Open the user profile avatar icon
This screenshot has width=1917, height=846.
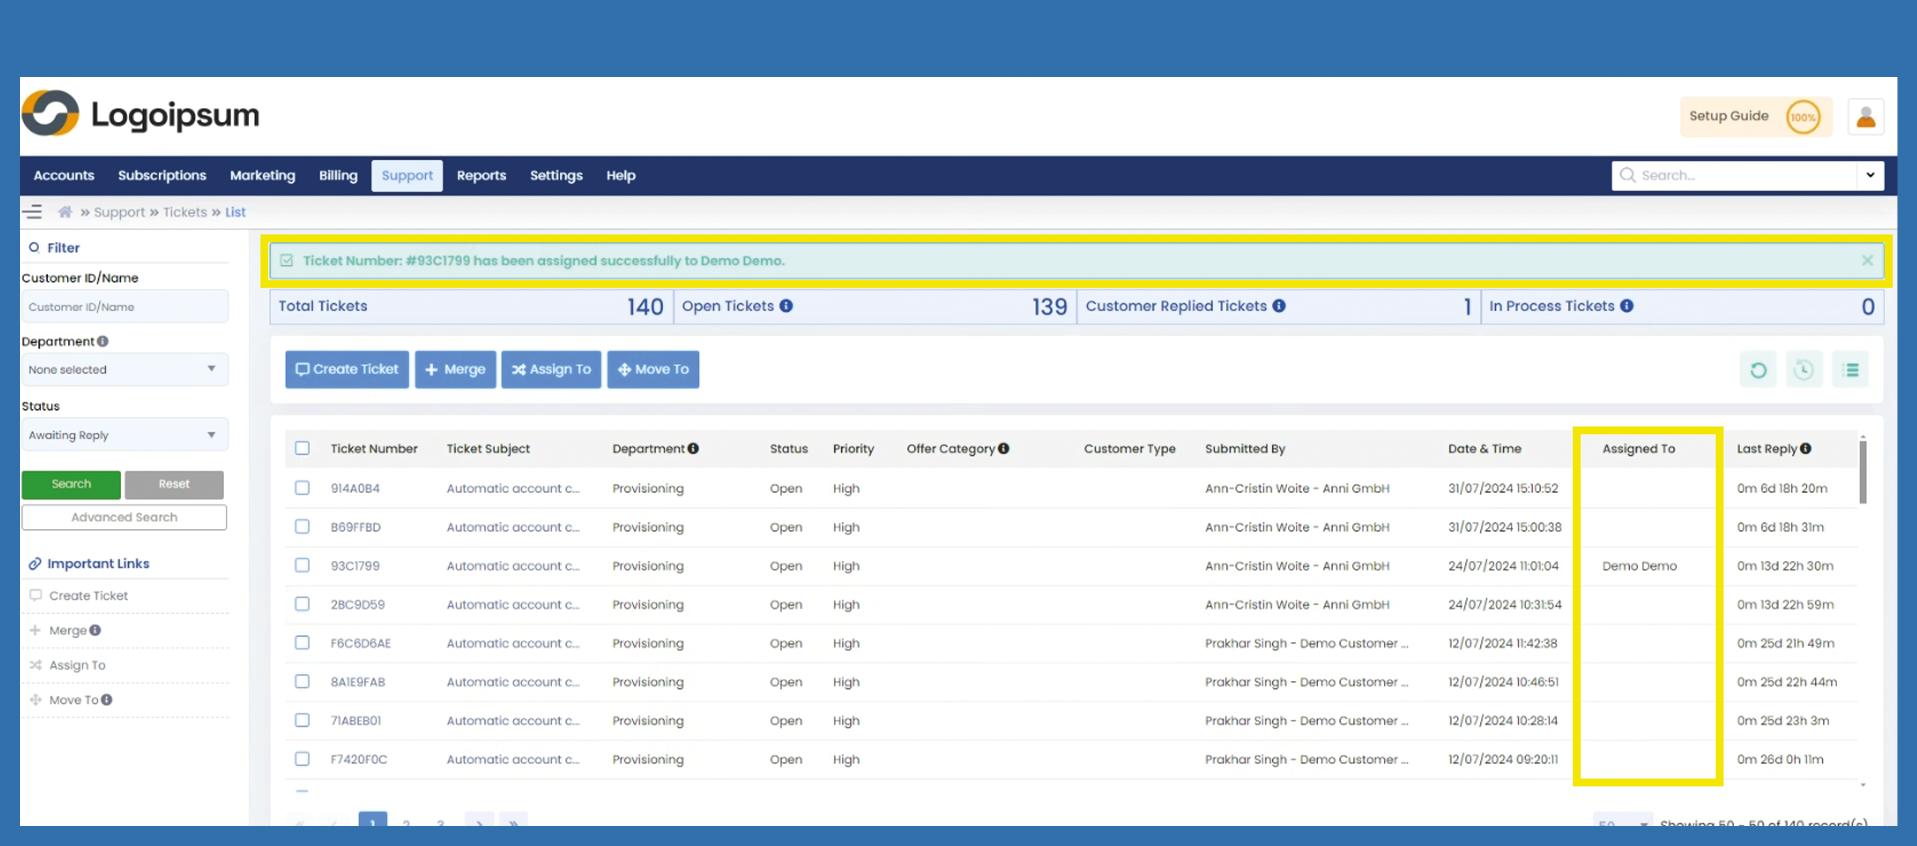pos(1865,117)
